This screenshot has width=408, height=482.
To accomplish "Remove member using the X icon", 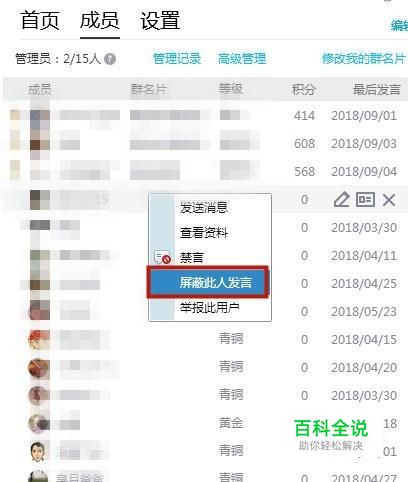I will point(389,200).
